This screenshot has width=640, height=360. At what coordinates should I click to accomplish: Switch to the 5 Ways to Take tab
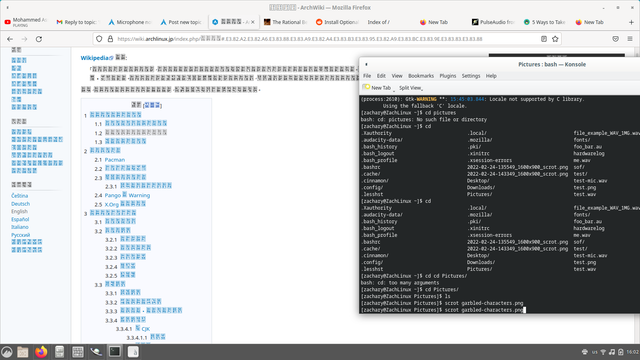pyautogui.click(x=545, y=22)
